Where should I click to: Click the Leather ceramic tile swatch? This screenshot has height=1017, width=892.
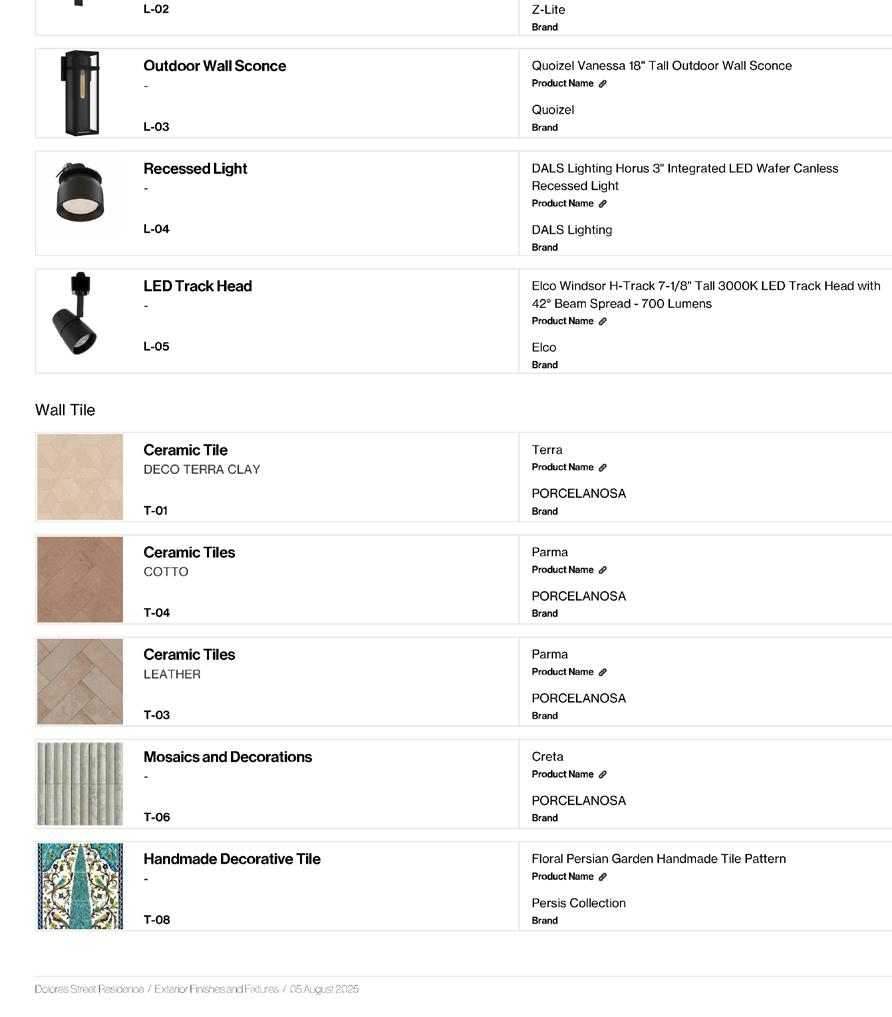tap(80, 682)
